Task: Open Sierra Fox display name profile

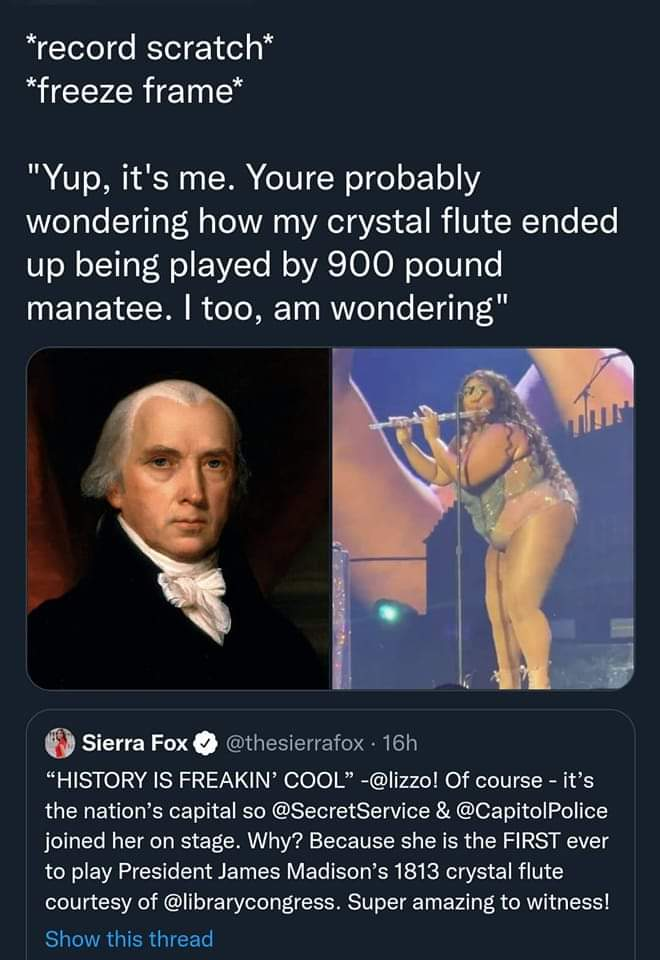Action: 135,743
